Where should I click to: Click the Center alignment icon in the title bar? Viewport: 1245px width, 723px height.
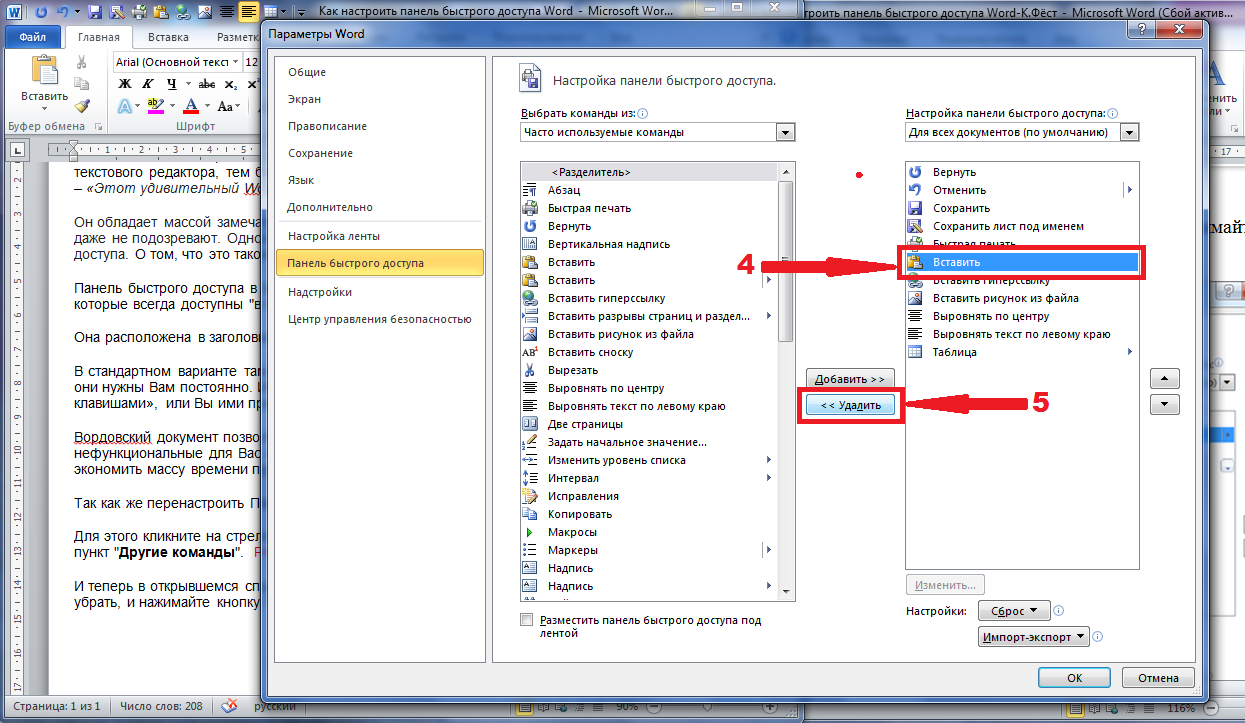[x=227, y=12]
